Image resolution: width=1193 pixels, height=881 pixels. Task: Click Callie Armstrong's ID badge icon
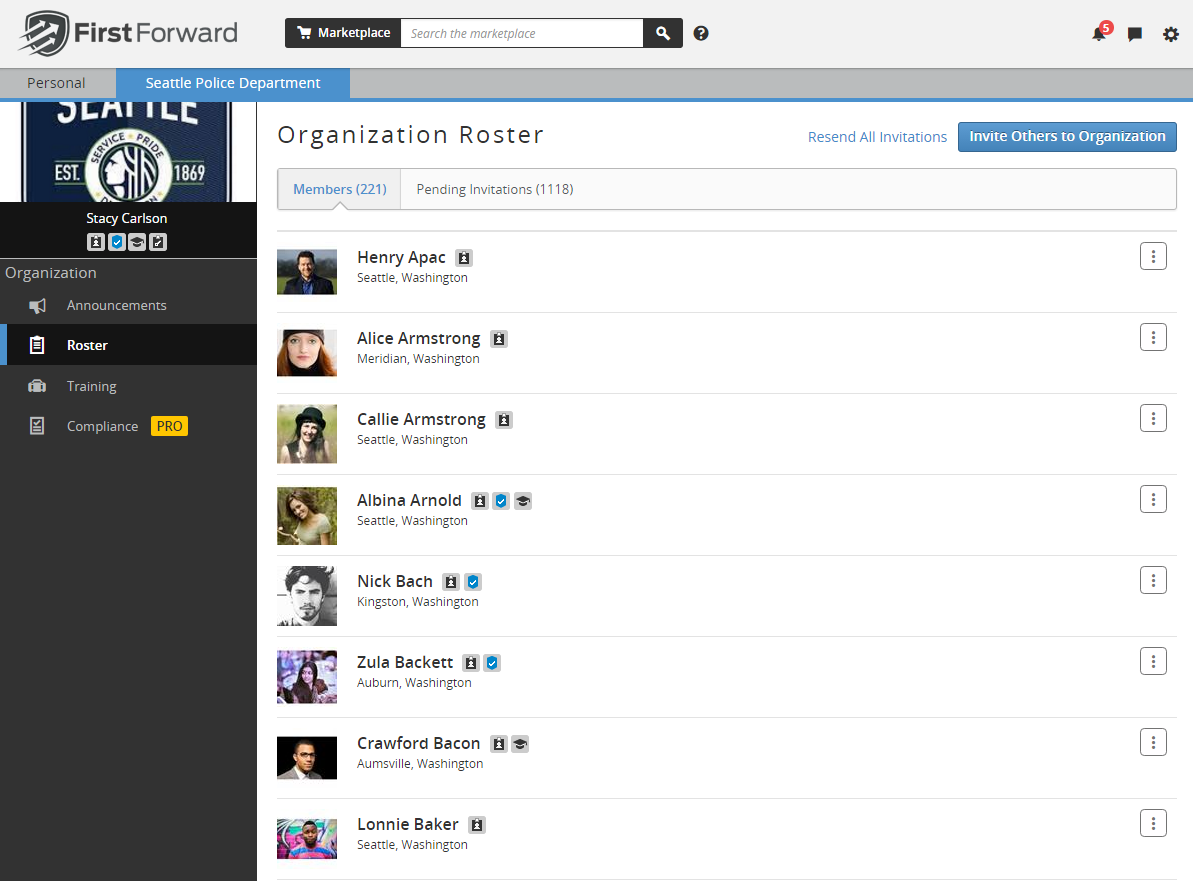coord(504,420)
